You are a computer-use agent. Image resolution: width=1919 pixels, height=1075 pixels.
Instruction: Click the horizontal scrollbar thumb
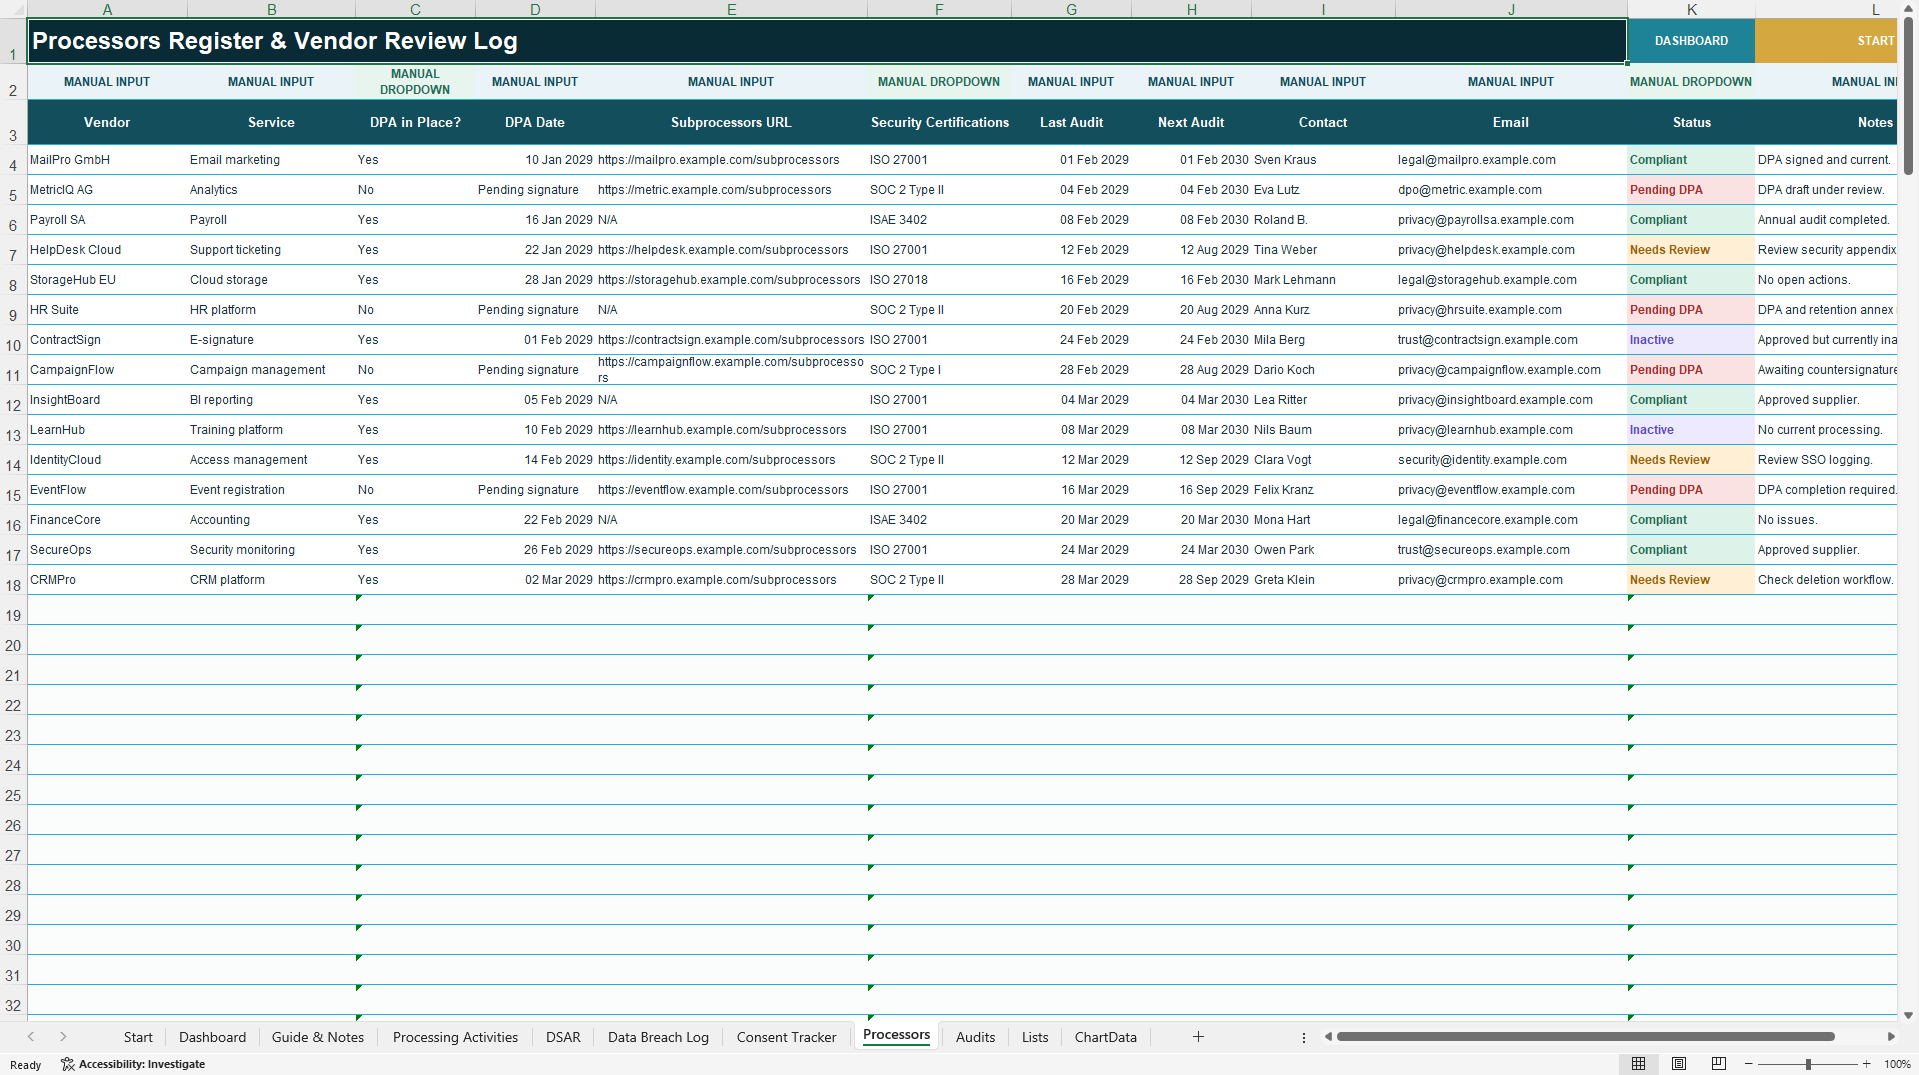coord(1586,1037)
